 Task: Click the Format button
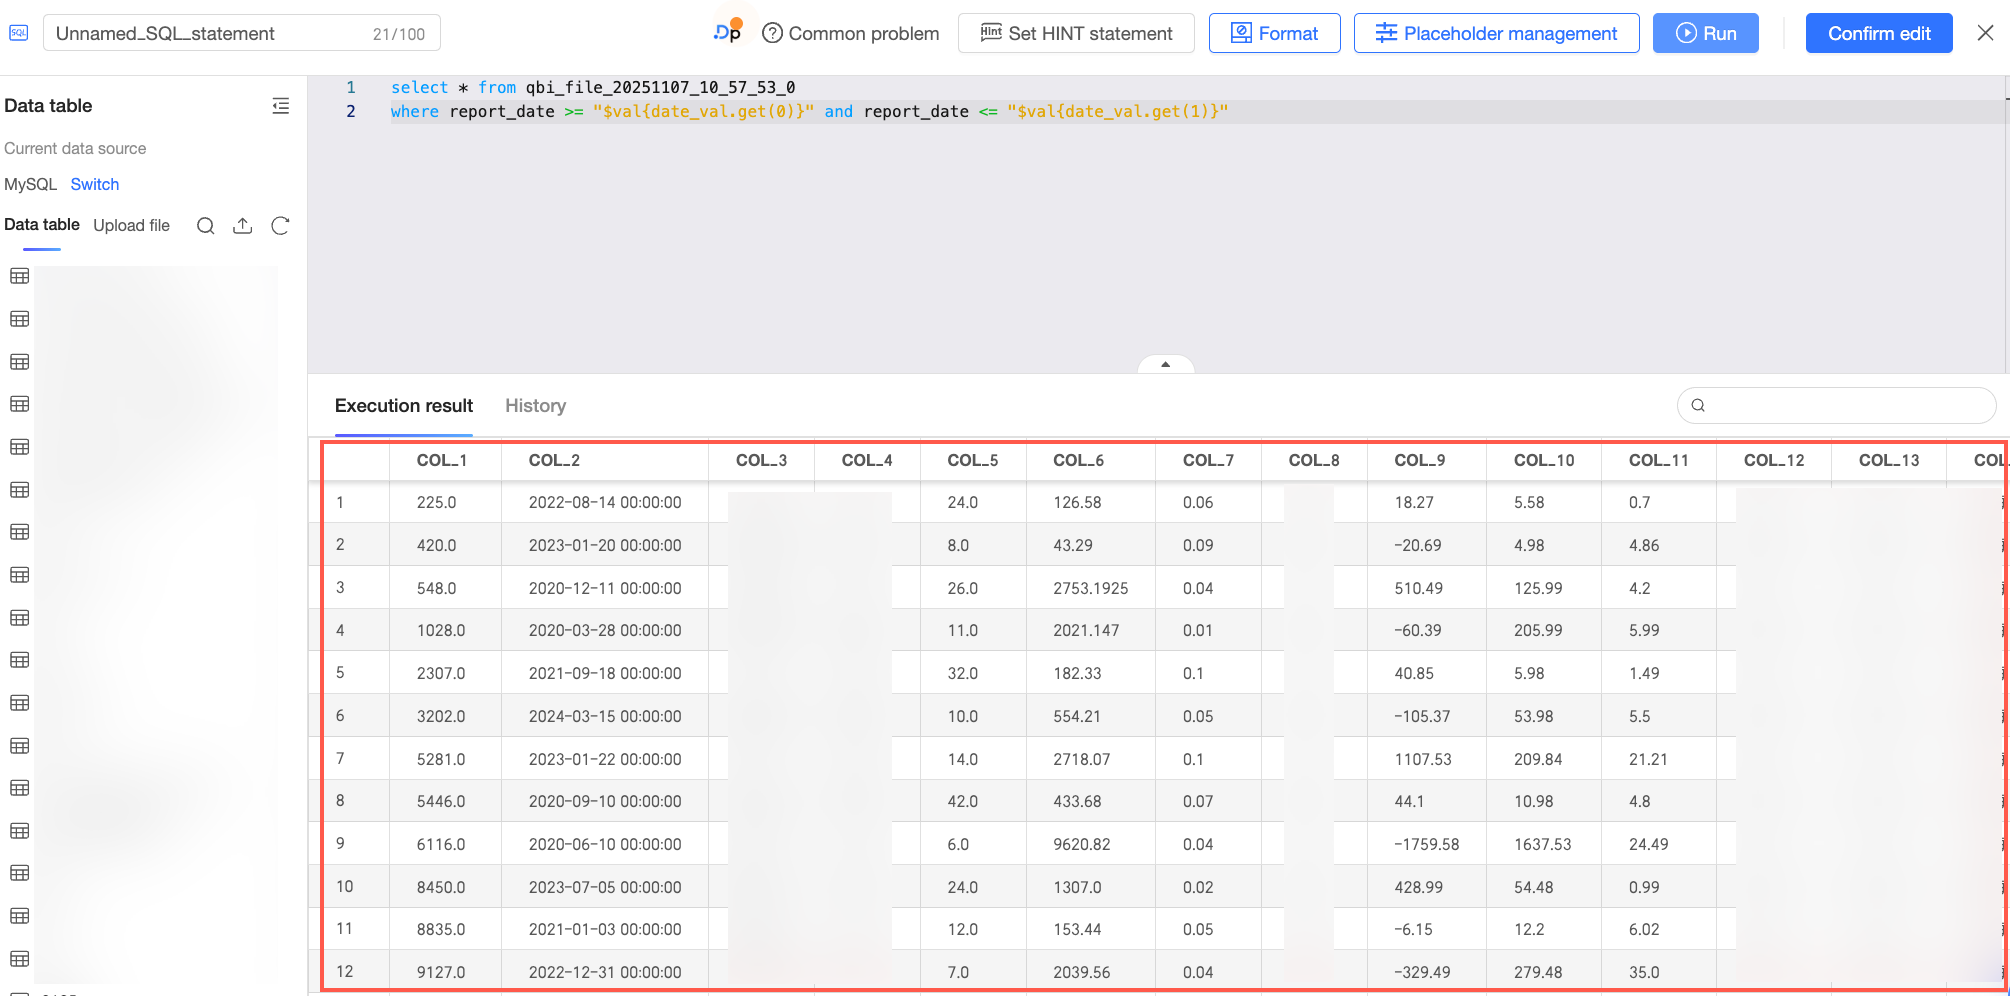(1274, 33)
